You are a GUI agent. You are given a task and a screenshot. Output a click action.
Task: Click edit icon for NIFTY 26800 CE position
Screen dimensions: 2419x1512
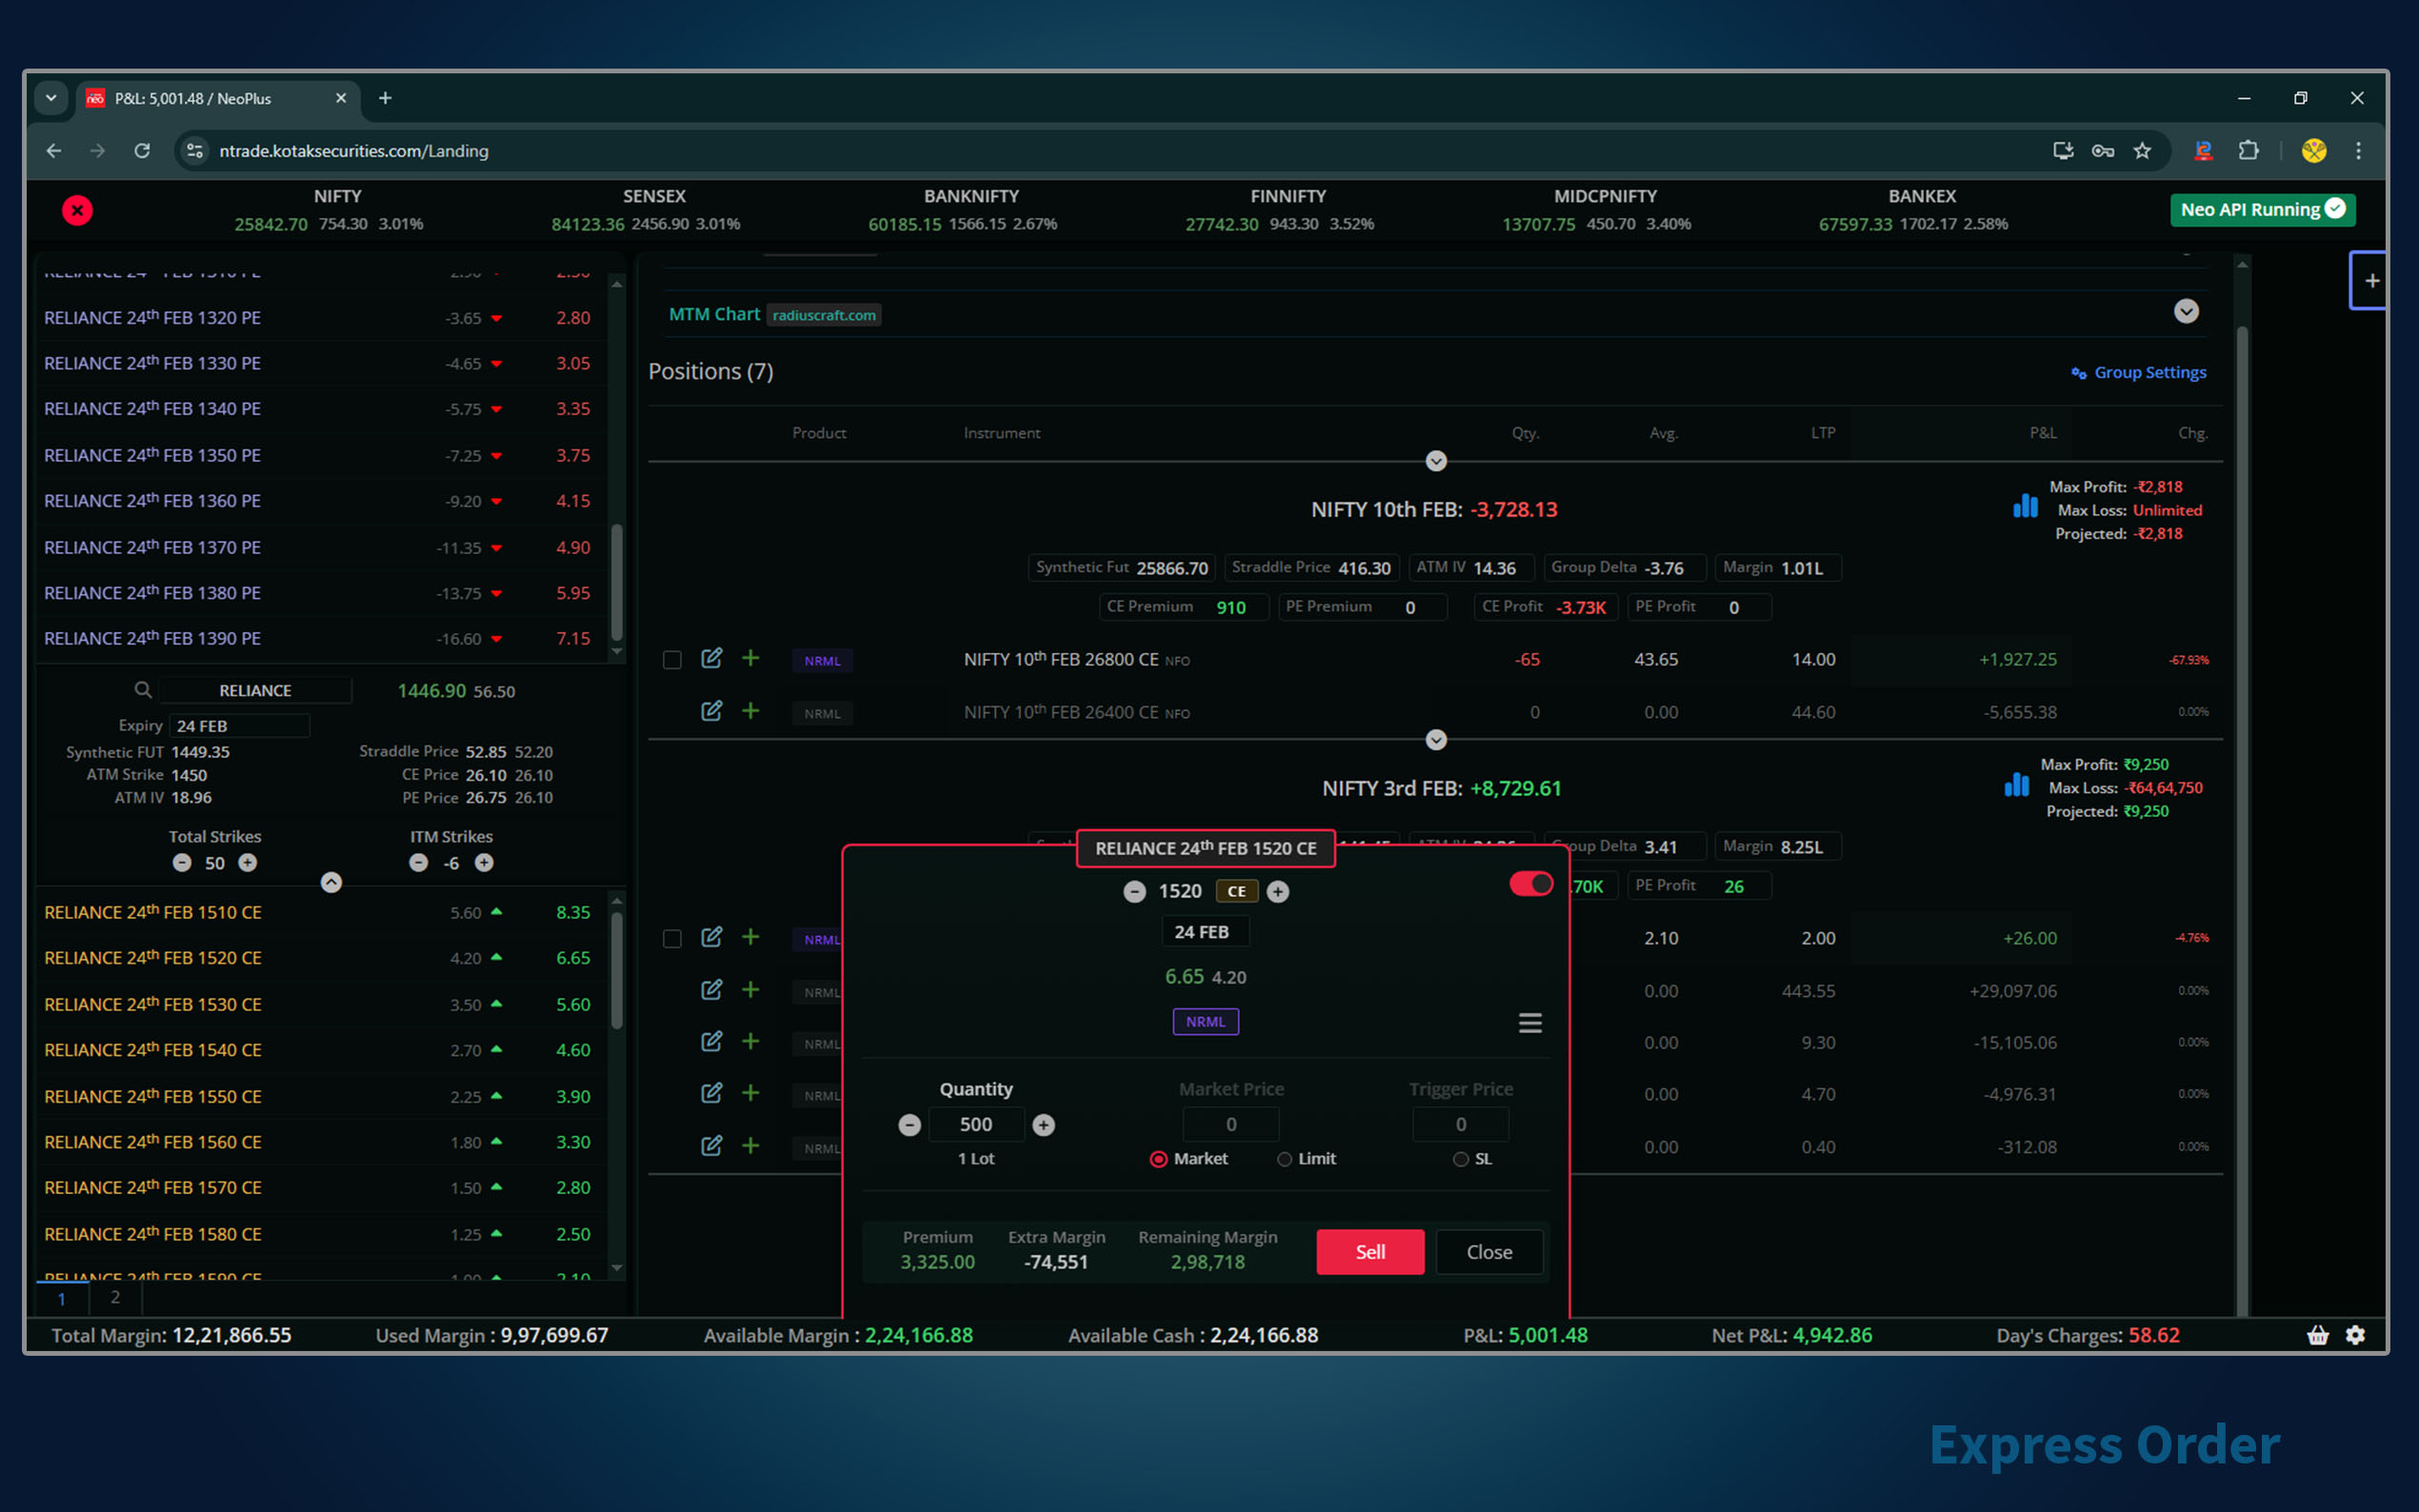tap(711, 658)
